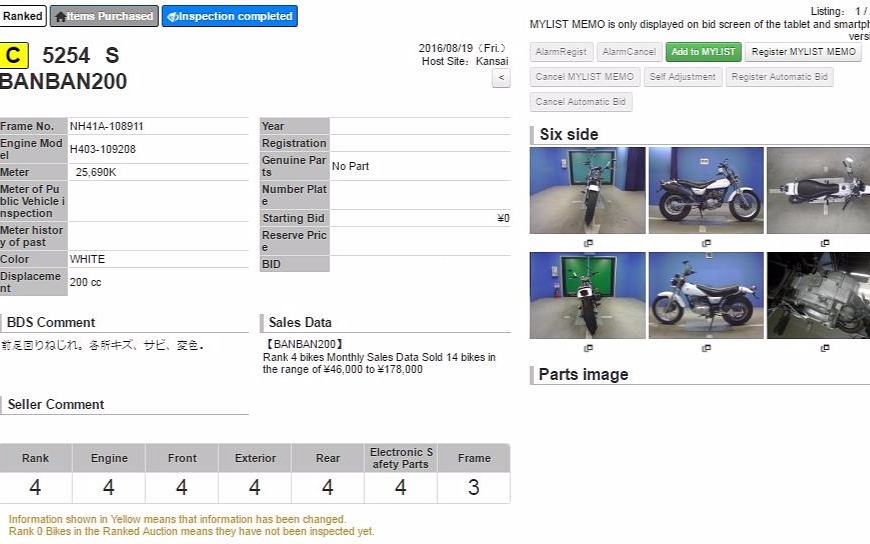This screenshot has width=870, height=544.
Task: Click the Rear column header in ratings
Action: coord(328,458)
